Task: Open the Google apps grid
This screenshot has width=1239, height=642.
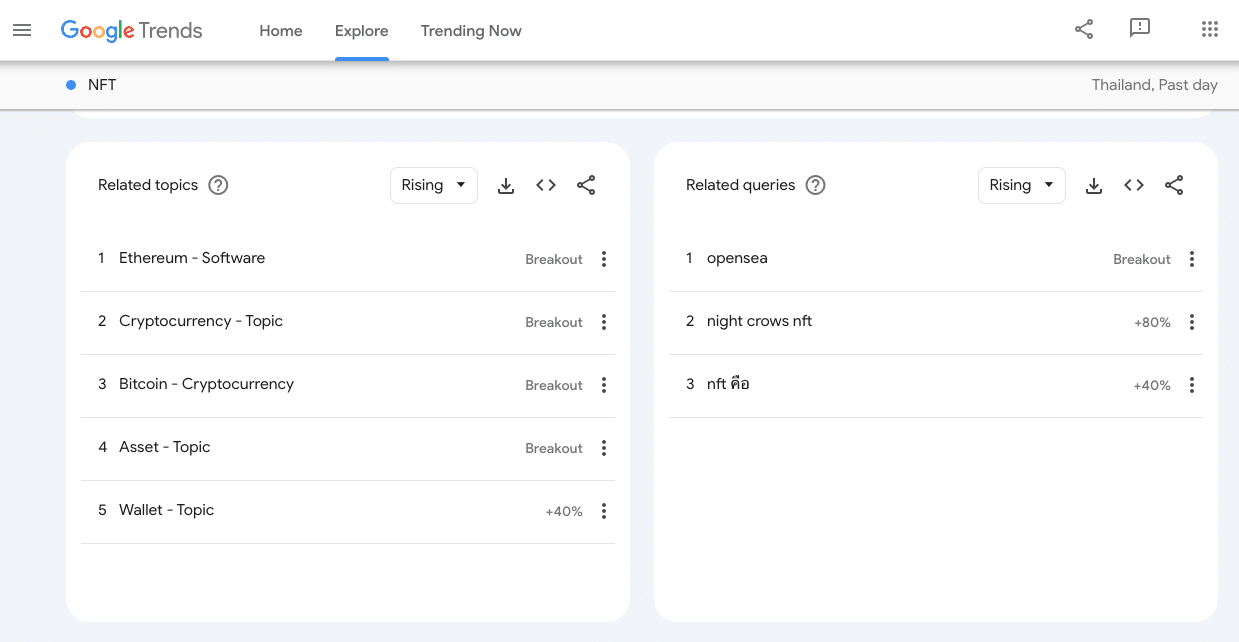Action: pyautogui.click(x=1210, y=29)
